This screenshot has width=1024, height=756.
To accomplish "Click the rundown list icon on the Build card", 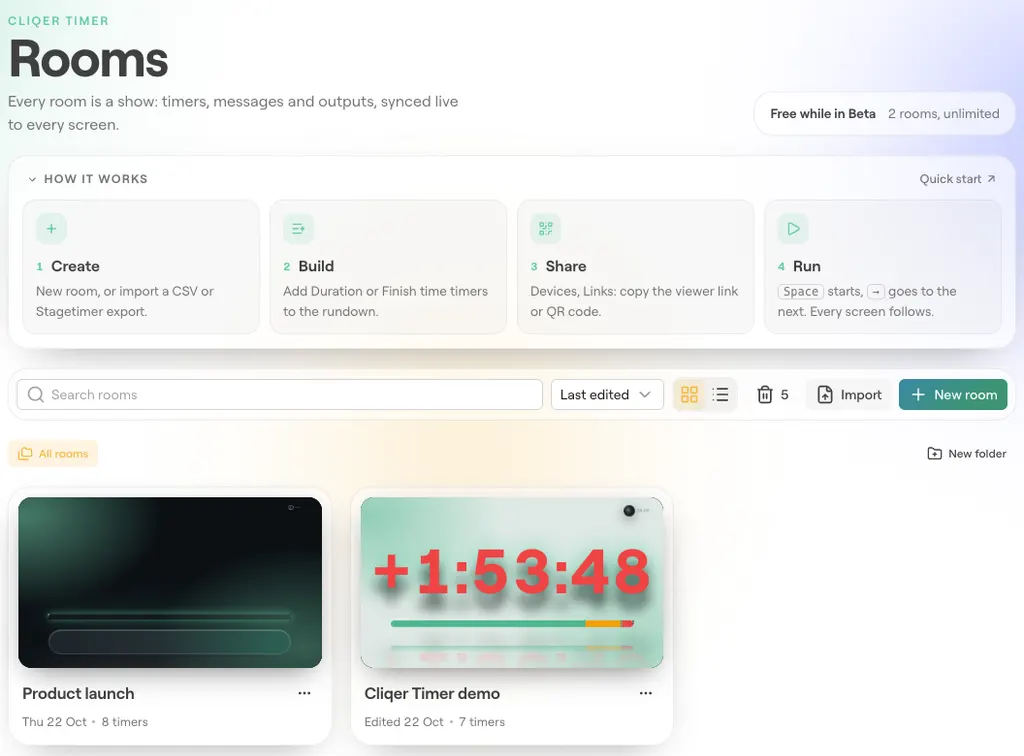I will point(298,228).
